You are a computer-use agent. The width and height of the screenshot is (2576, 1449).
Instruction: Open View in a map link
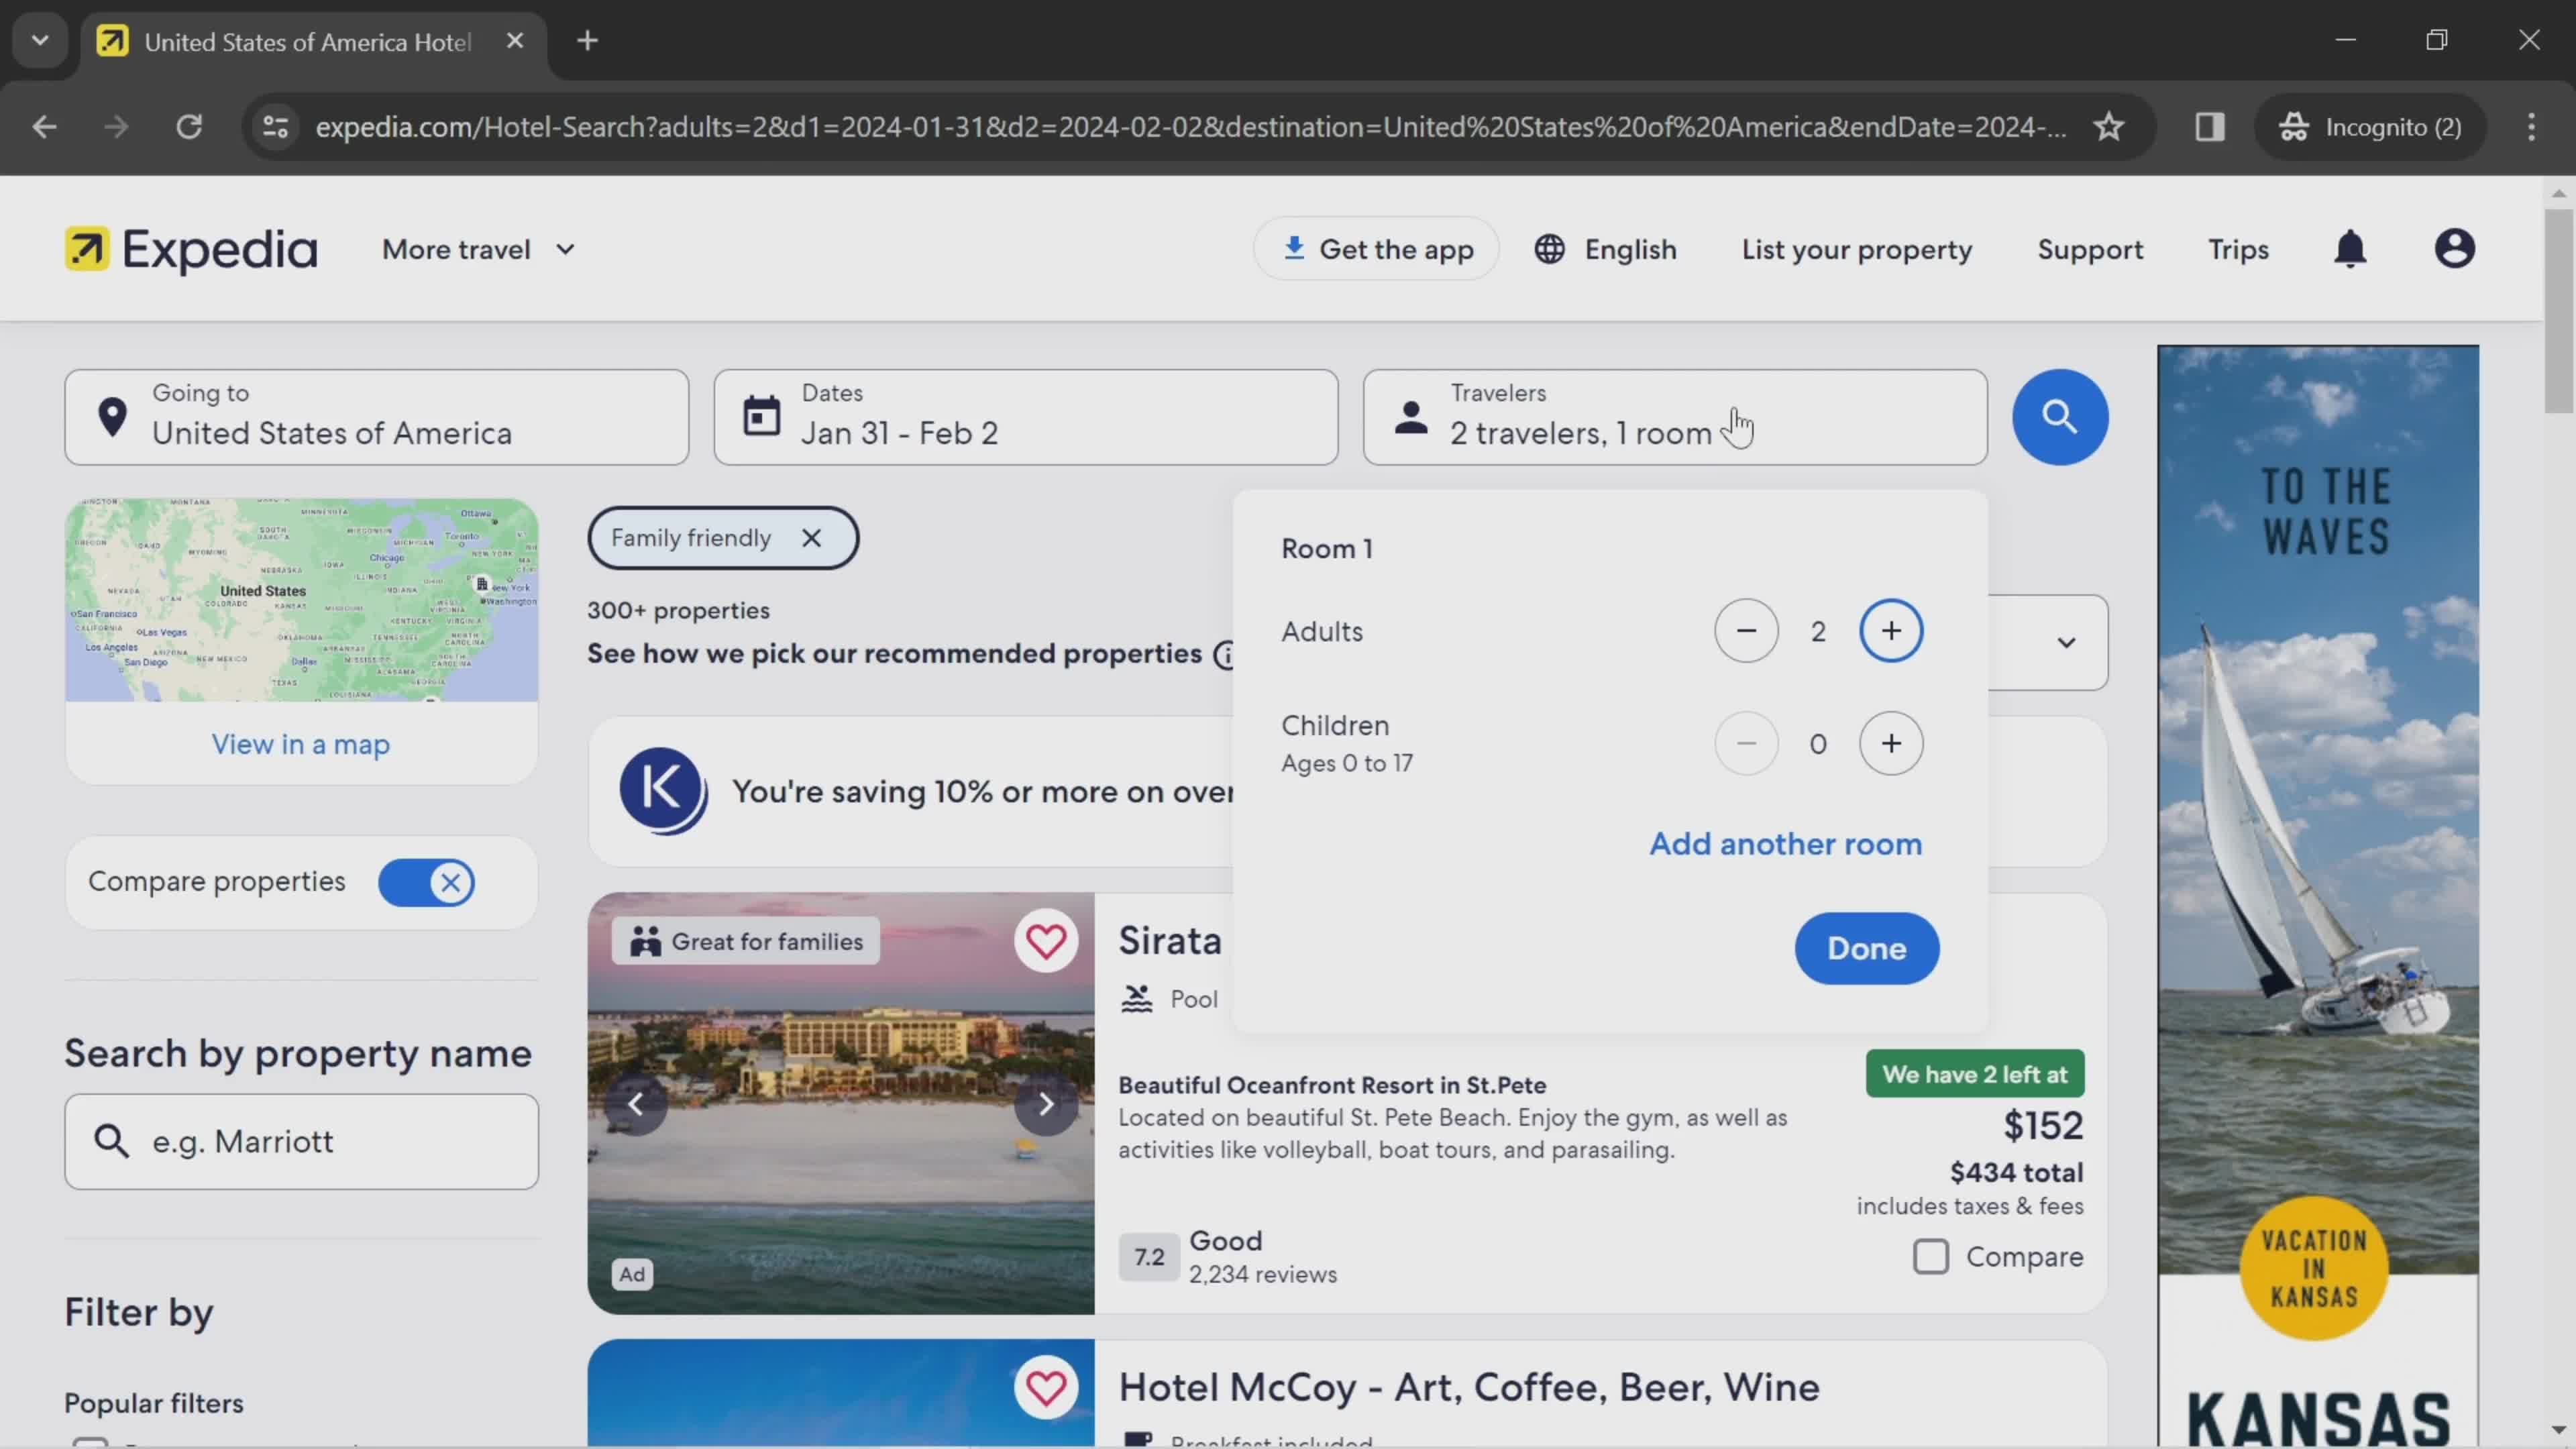tap(301, 744)
